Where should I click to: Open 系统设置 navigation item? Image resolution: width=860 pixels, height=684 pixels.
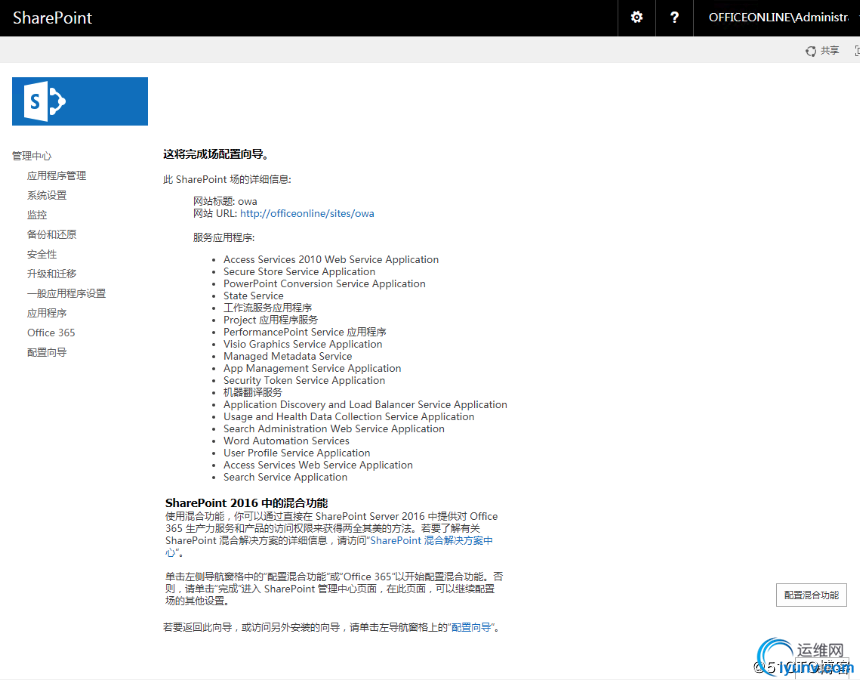[x=47, y=195]
